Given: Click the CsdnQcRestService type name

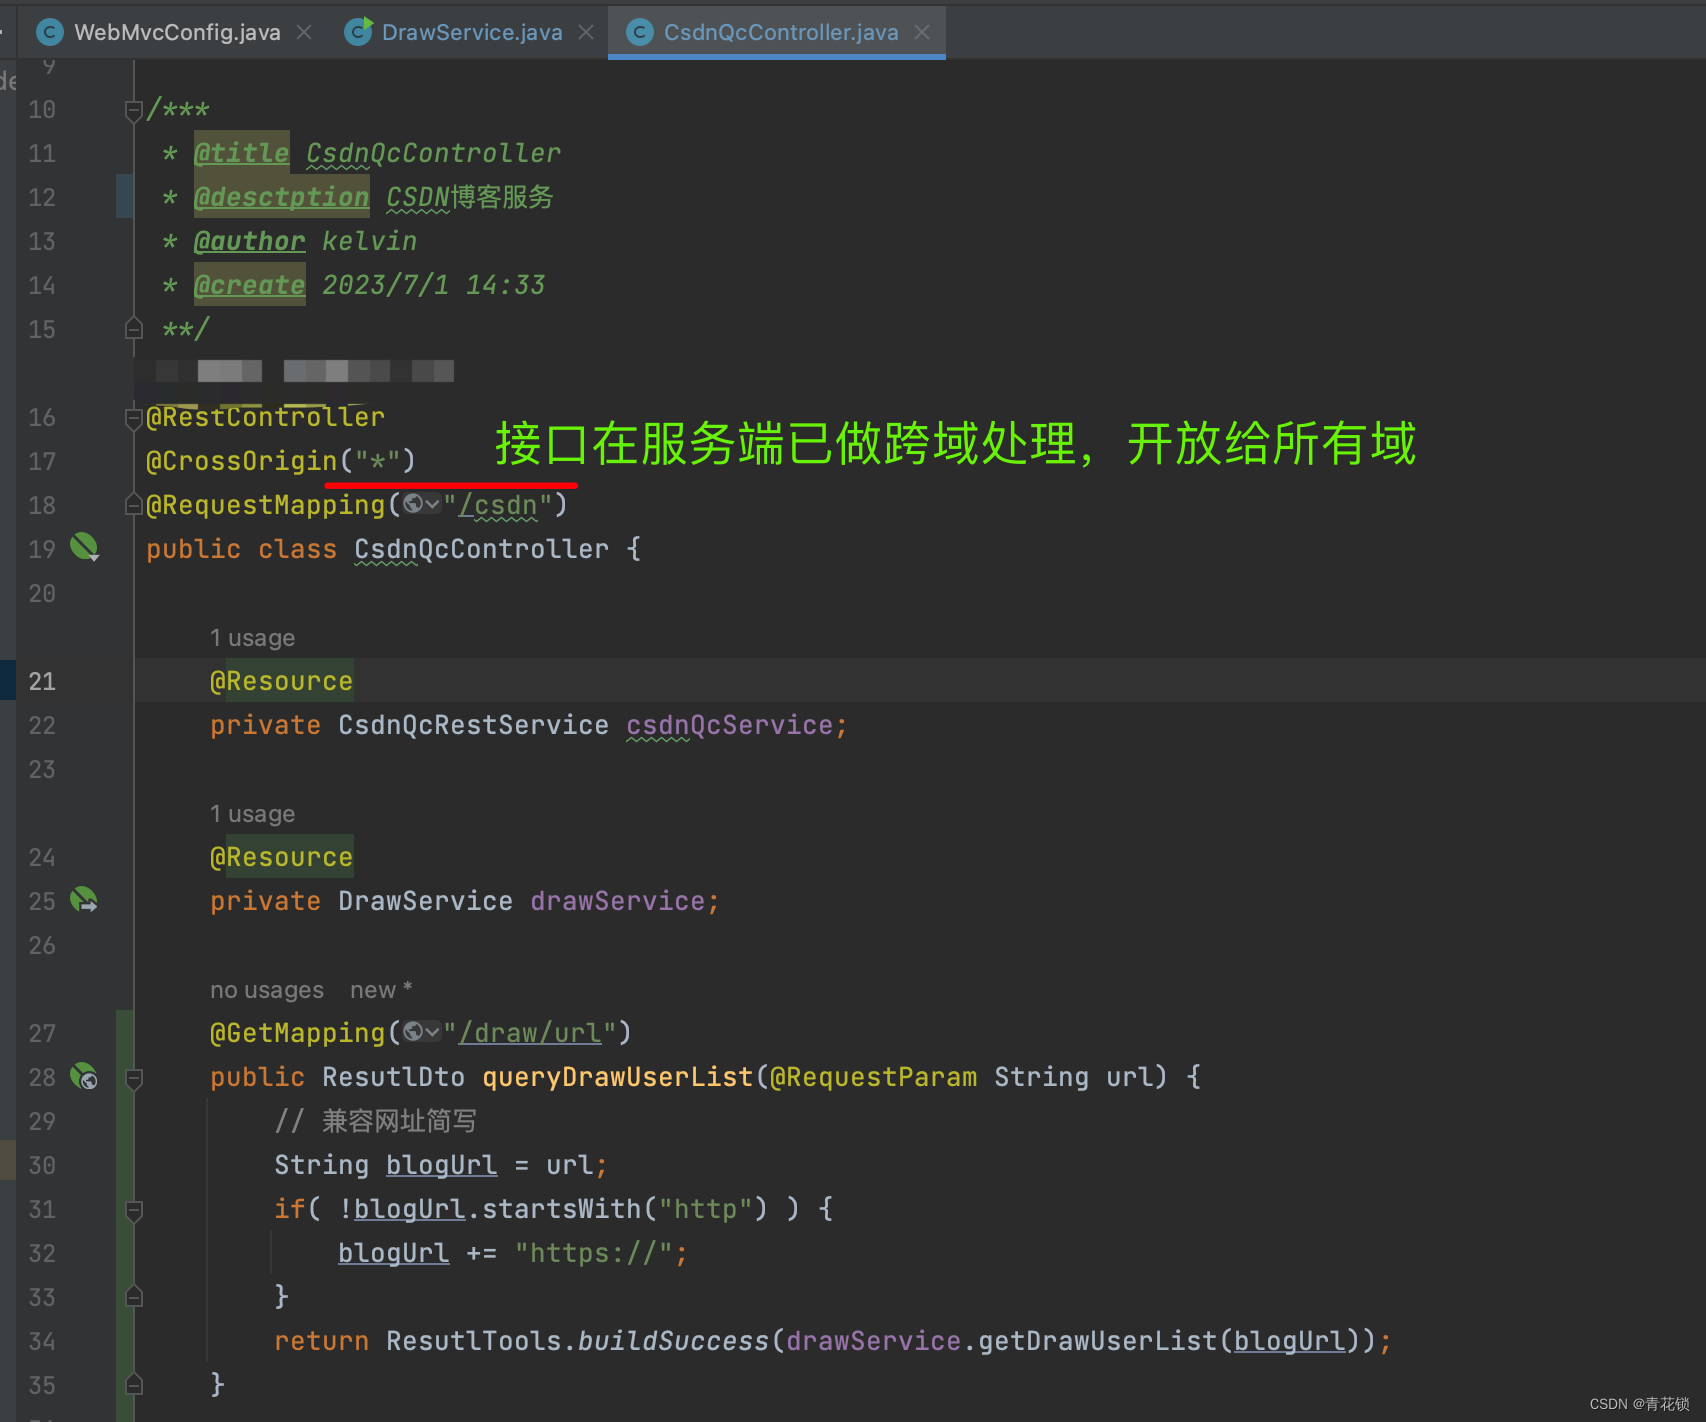Looking at the screenshot, I should click(473, 725).
